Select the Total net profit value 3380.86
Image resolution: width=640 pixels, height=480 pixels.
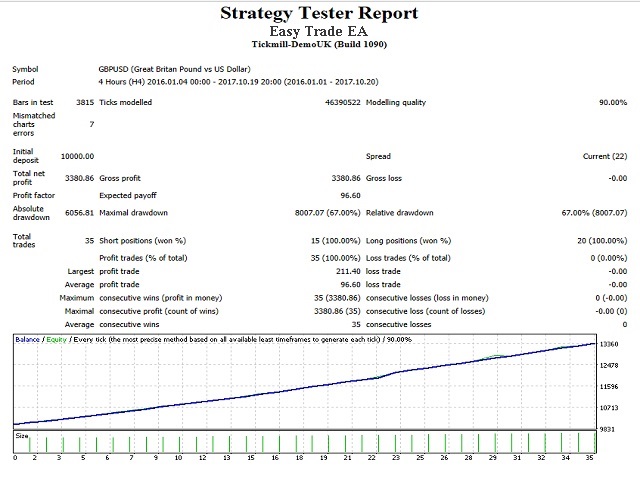point(80,178)
